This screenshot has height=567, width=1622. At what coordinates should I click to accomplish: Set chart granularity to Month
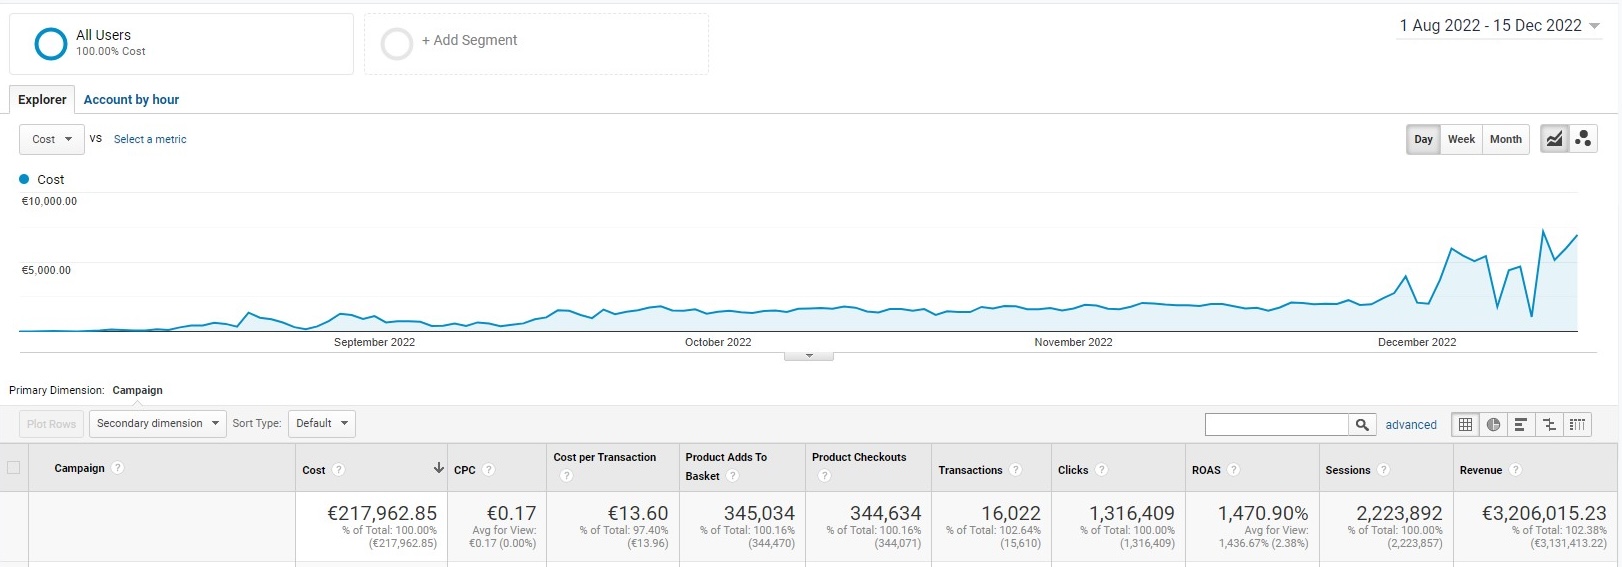pyautogui.click(x=1506, y=139)
